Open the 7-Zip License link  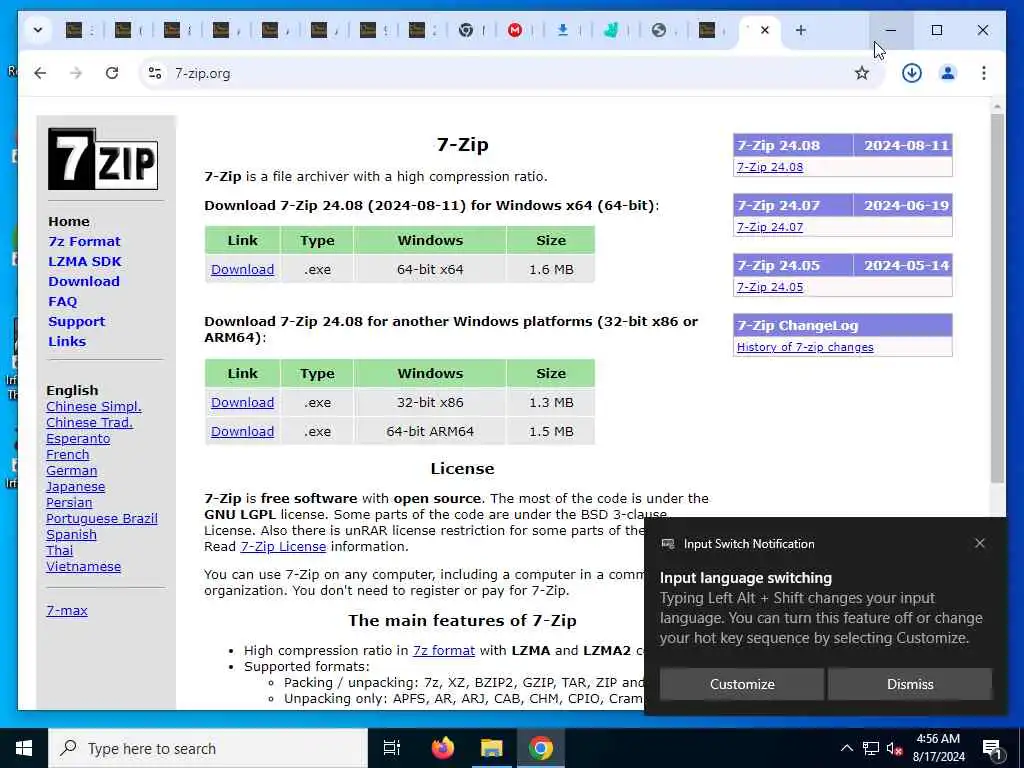pyautogui.click(x=283, y=547)
